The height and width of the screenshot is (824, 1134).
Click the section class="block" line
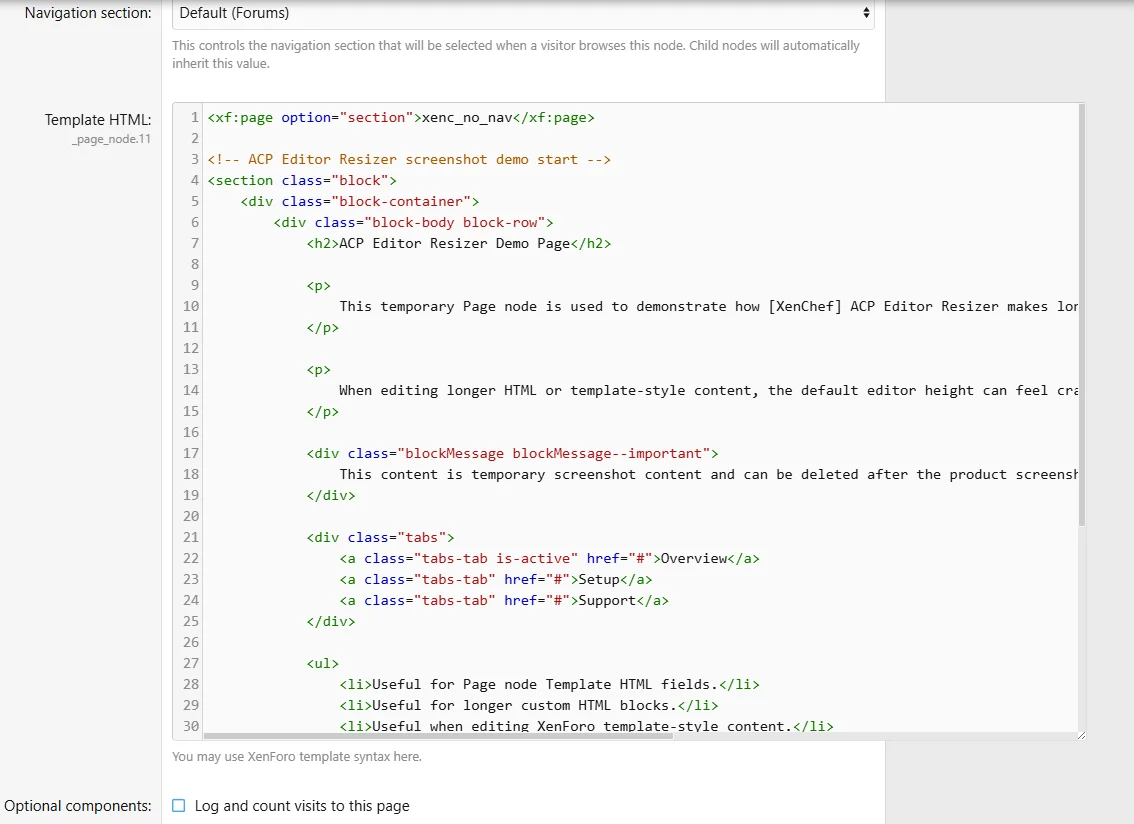pos(302,180)
